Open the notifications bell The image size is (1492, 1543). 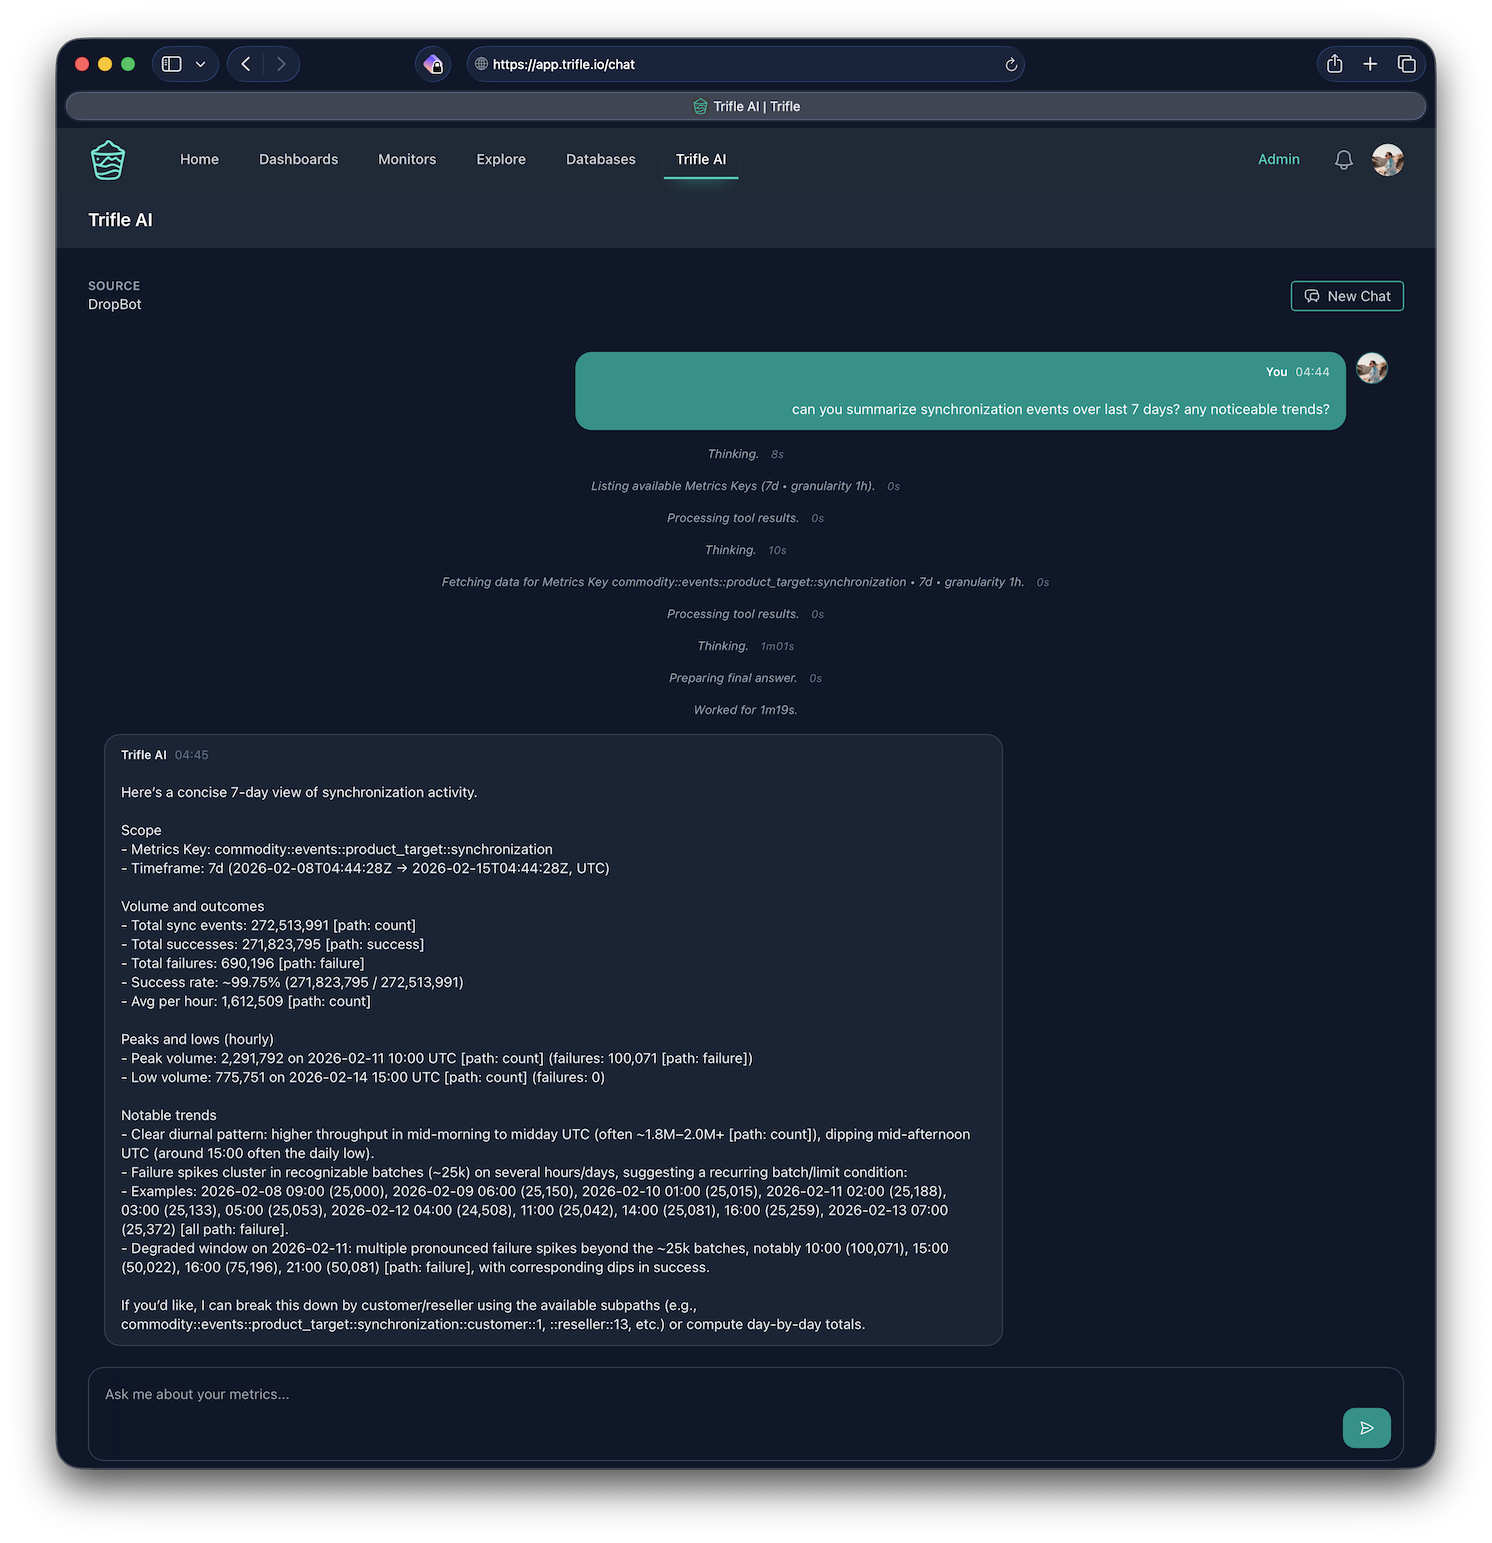pyautogui.click(x=1343, y=159)
